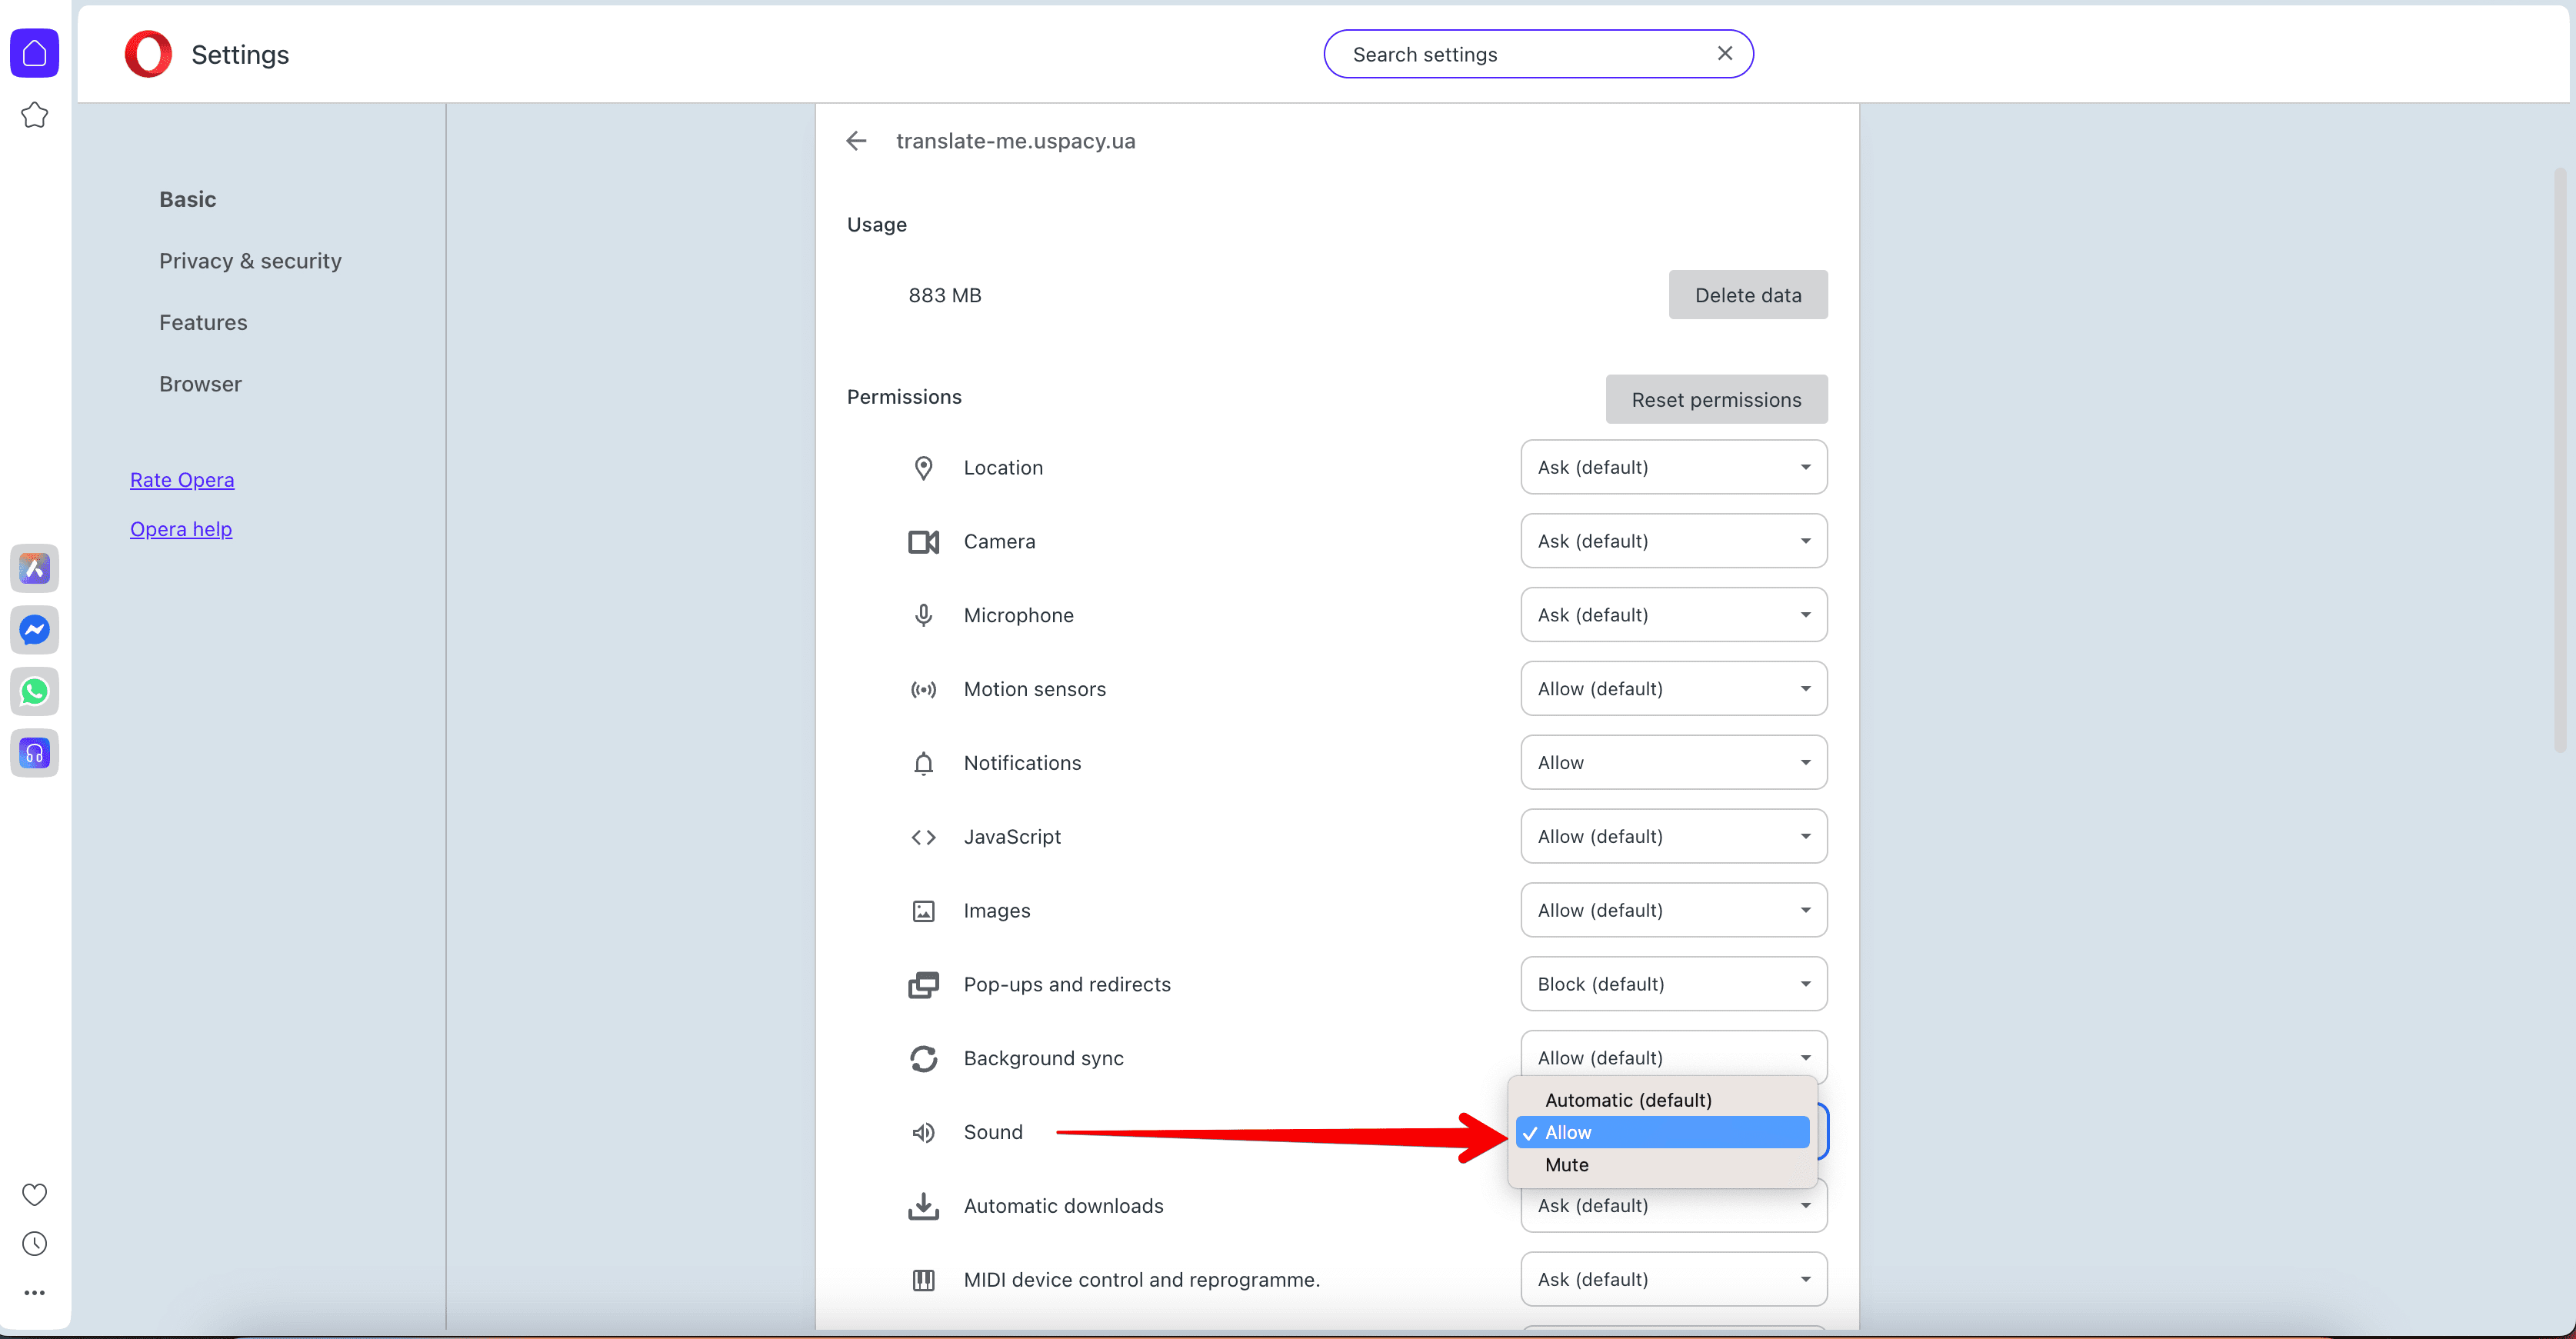Open the Basic settings section
This screenshot has height=1339, width=2576.
coord(187,199)
